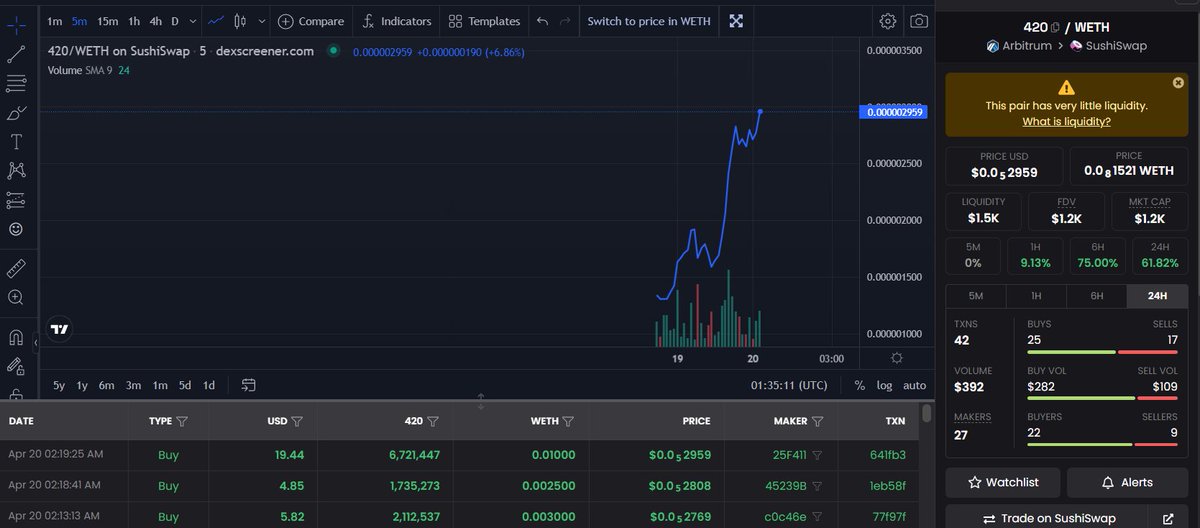This screenshot has height=528, width=1200.
Task: Toggle auto scale mode
Action: tap(914, 385)
